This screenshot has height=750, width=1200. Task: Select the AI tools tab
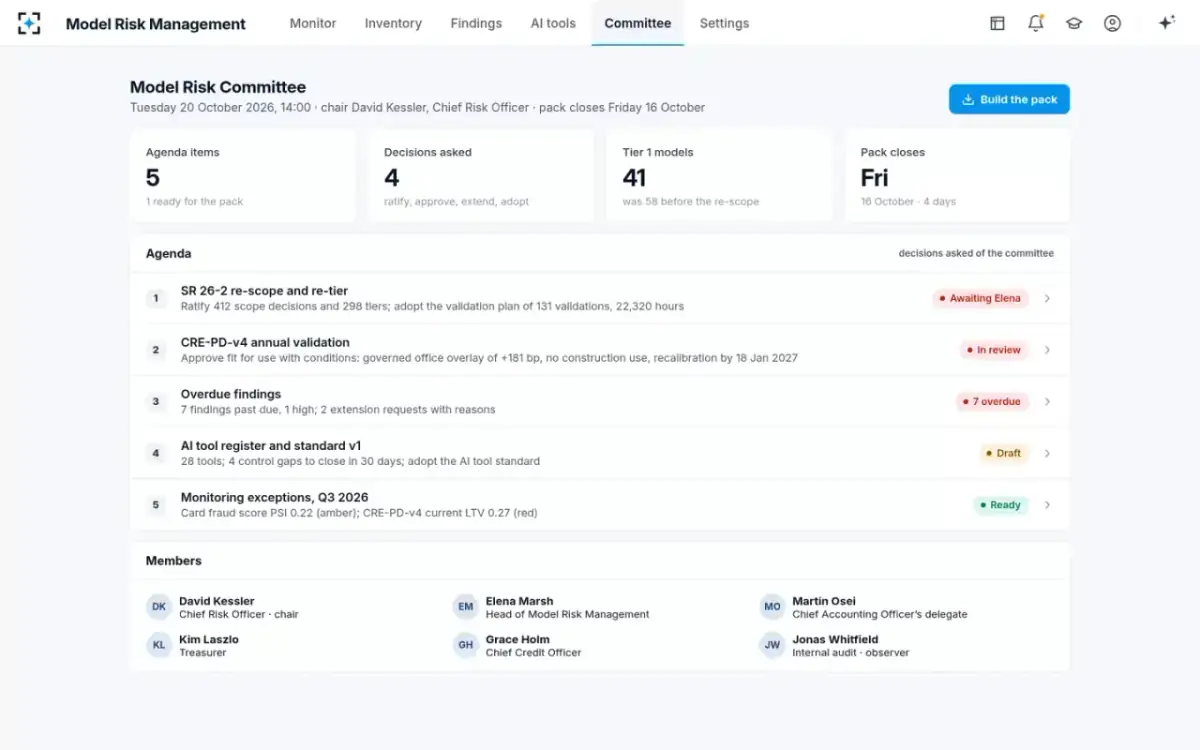tap(553, 23)
